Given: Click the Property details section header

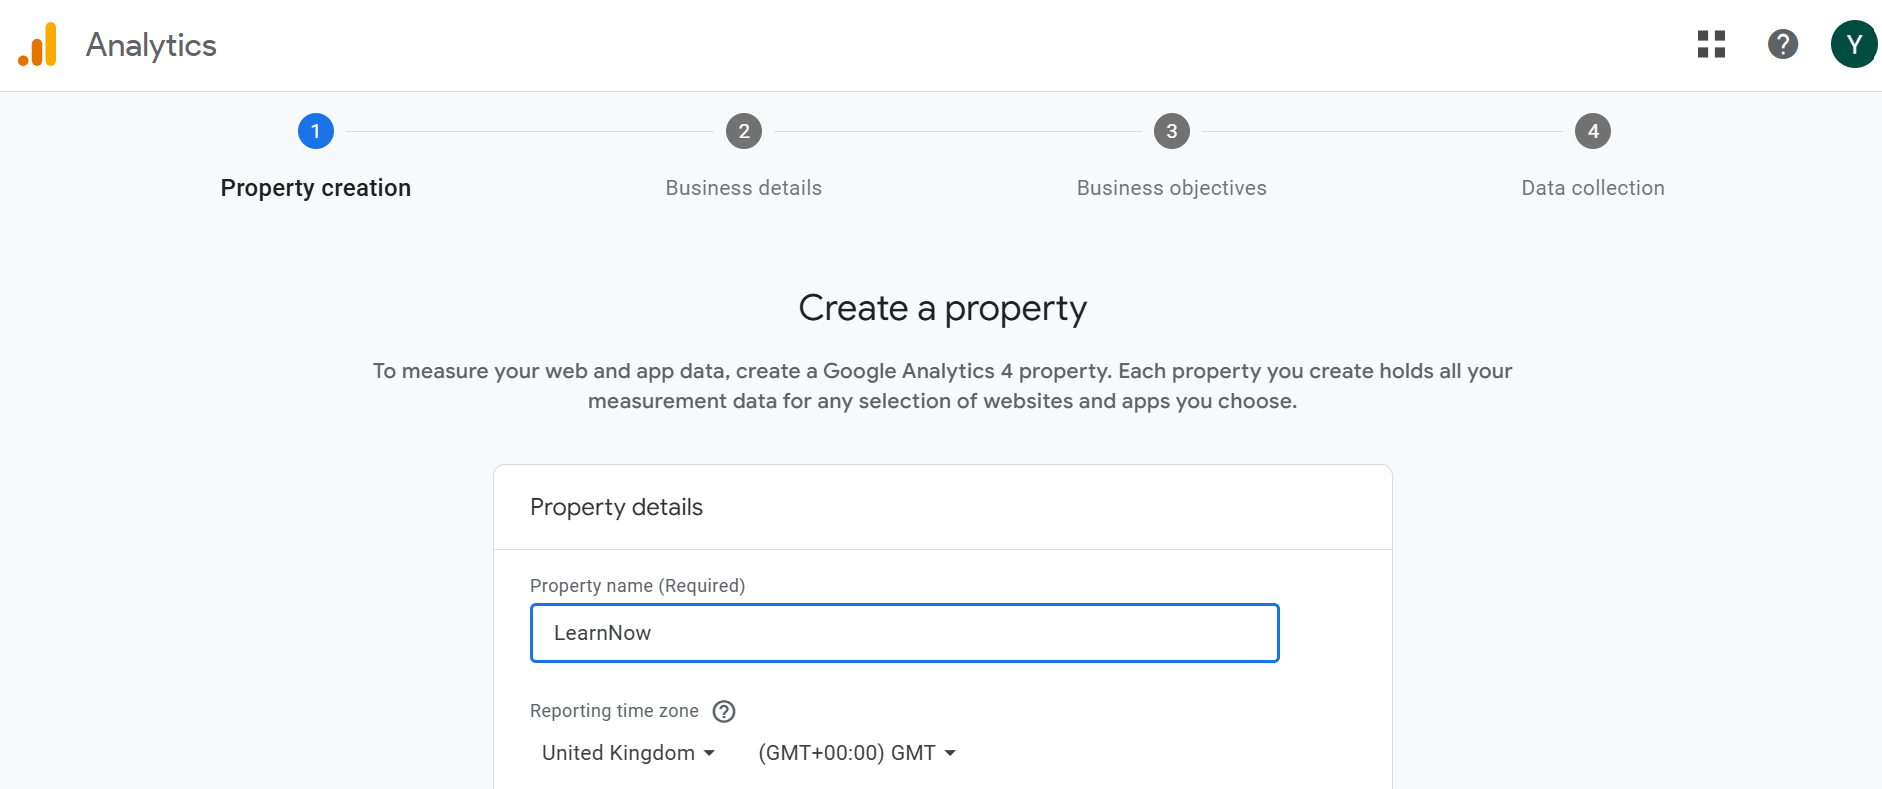Looking at the screenshot, I should point(616,507).
